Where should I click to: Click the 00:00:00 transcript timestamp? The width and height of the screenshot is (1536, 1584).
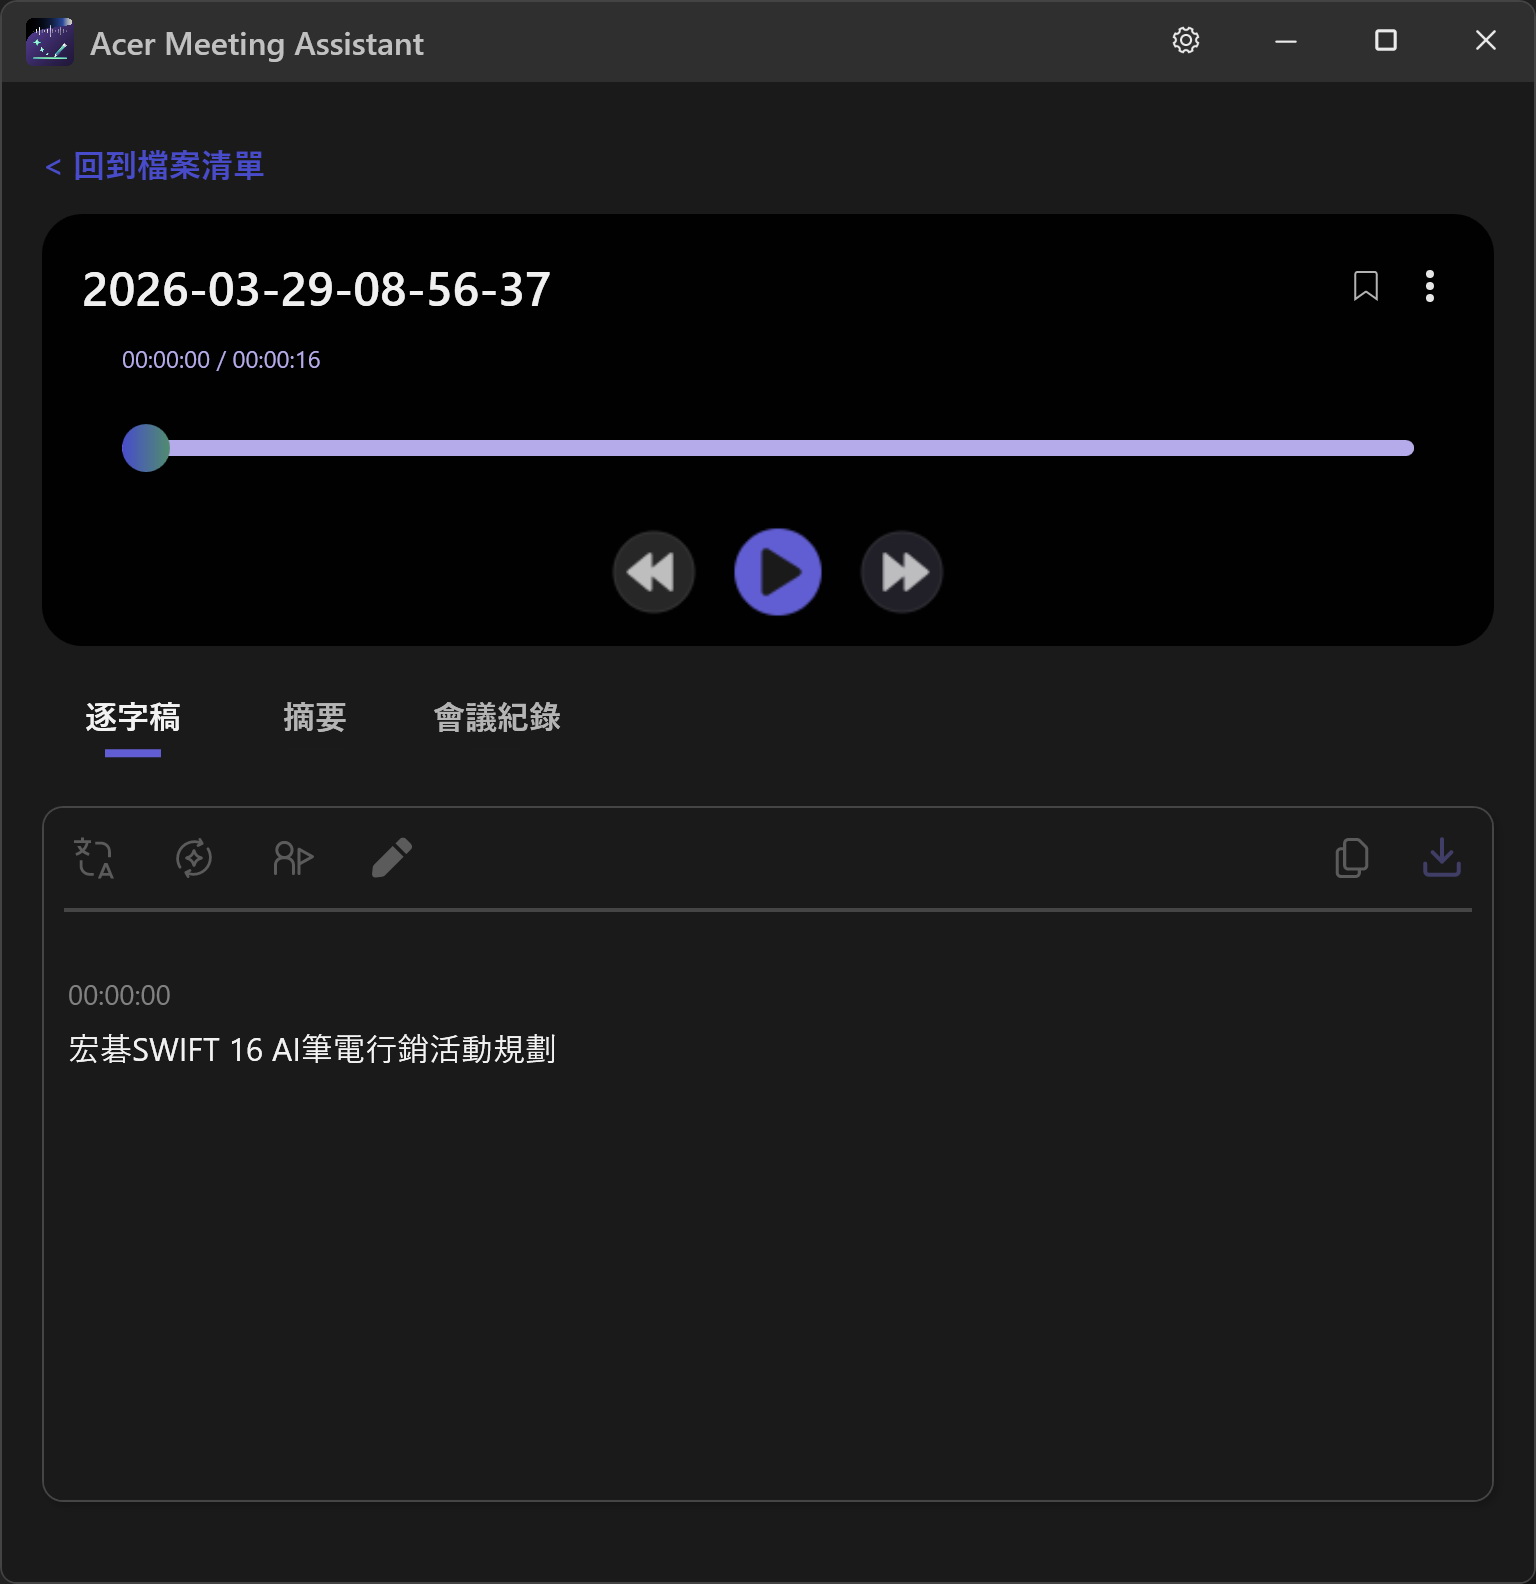[119, 995]
